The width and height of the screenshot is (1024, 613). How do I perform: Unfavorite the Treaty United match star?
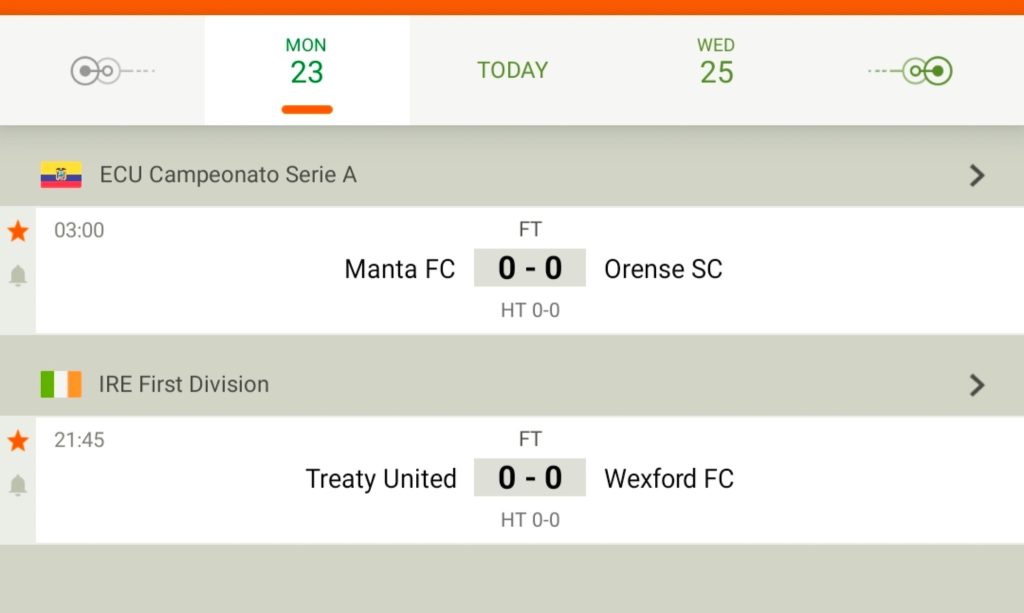18,441
